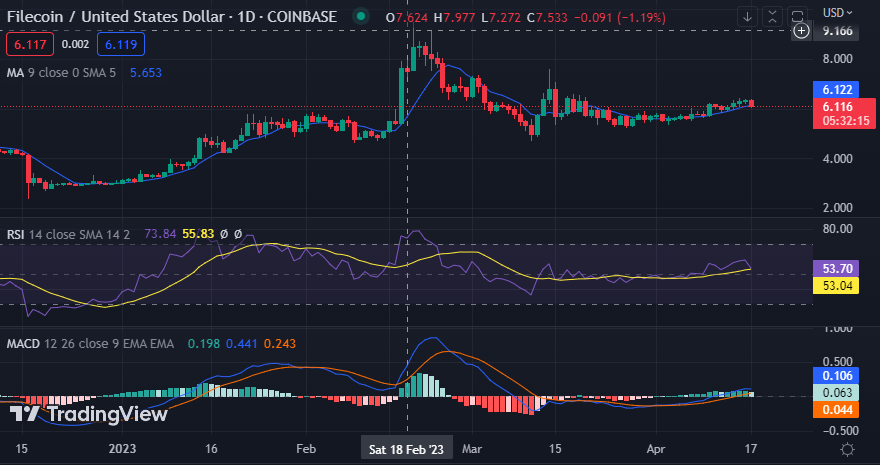Click the orange signal value 0.243
The width and height of the screenshot is (880, 465).
pos(279,343)
